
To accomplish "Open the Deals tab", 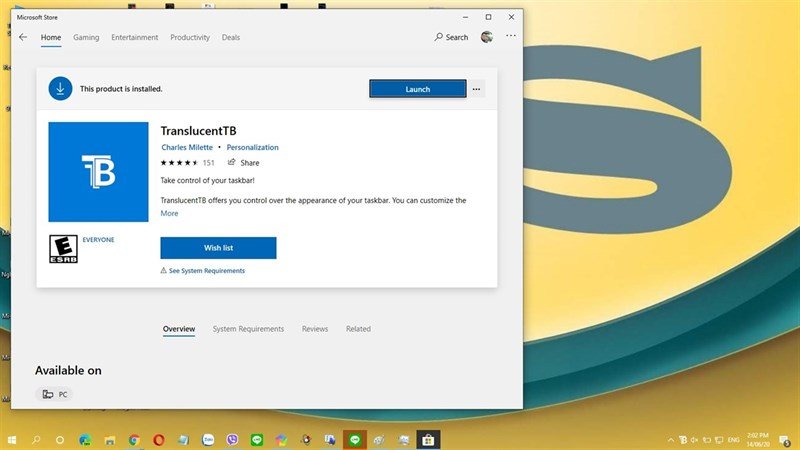I will [231, 37].
